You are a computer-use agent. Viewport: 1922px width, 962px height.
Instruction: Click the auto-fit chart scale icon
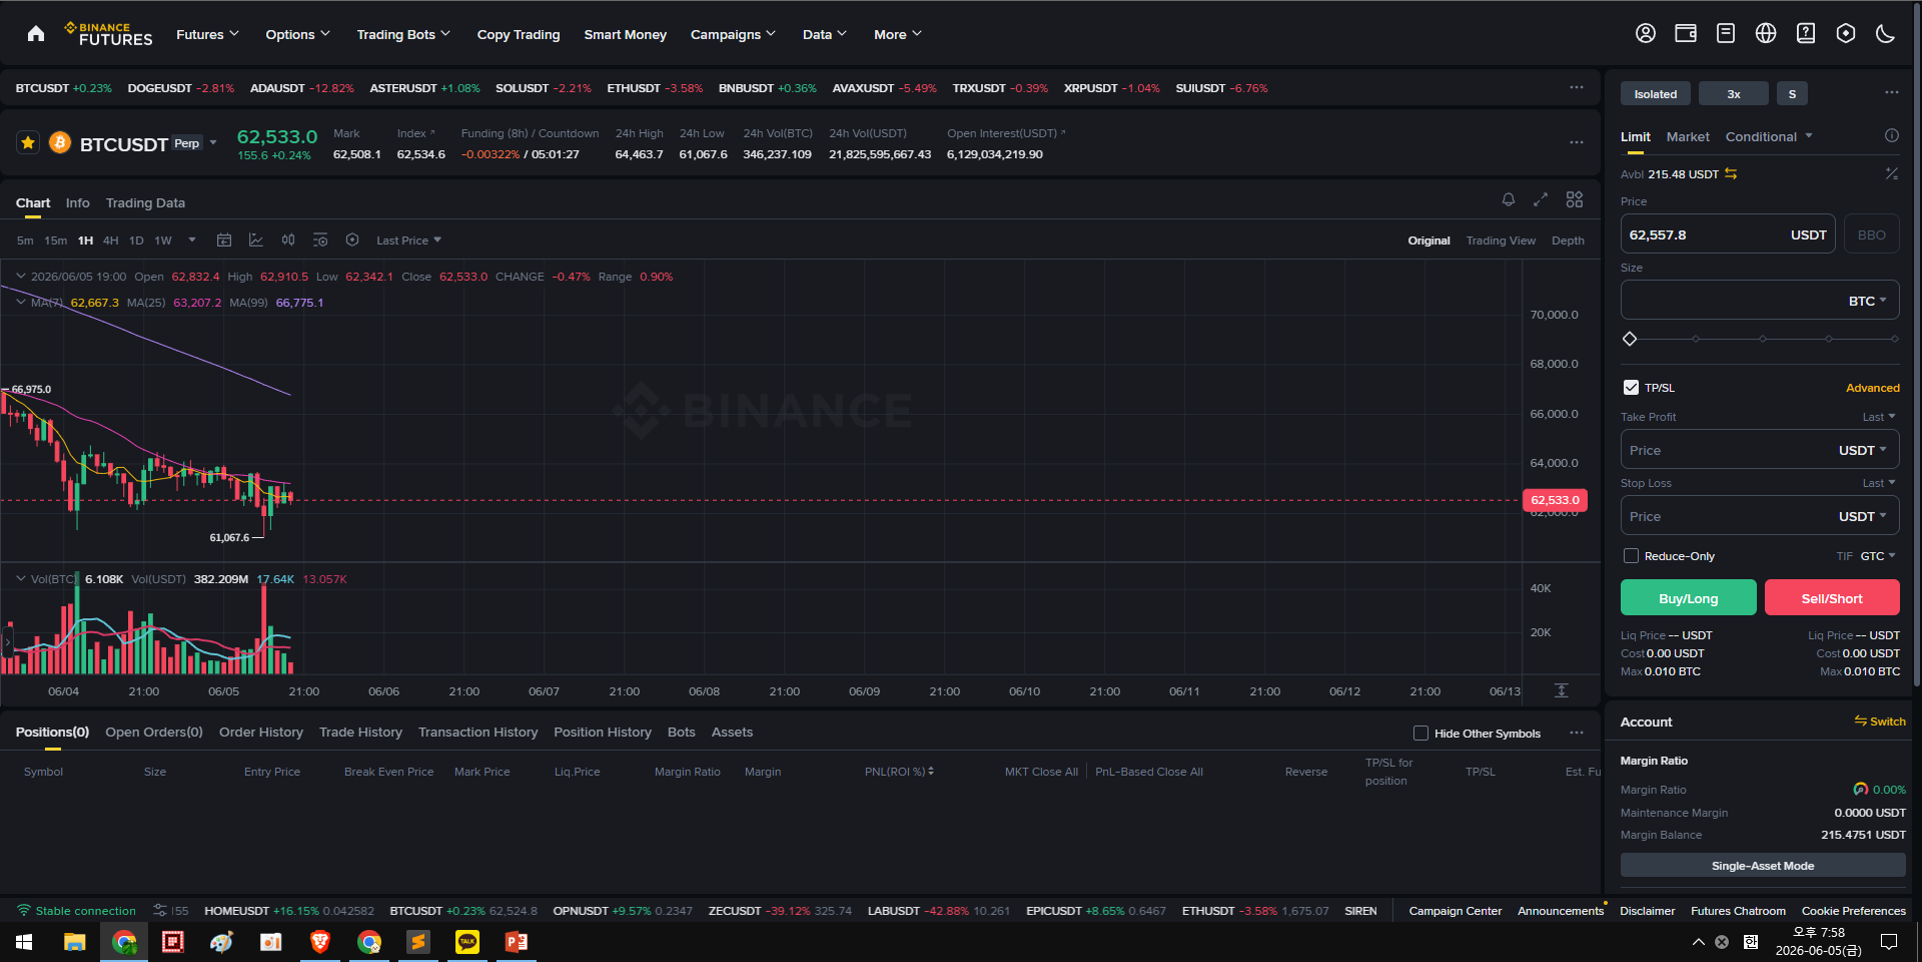tap(1561, 691)
